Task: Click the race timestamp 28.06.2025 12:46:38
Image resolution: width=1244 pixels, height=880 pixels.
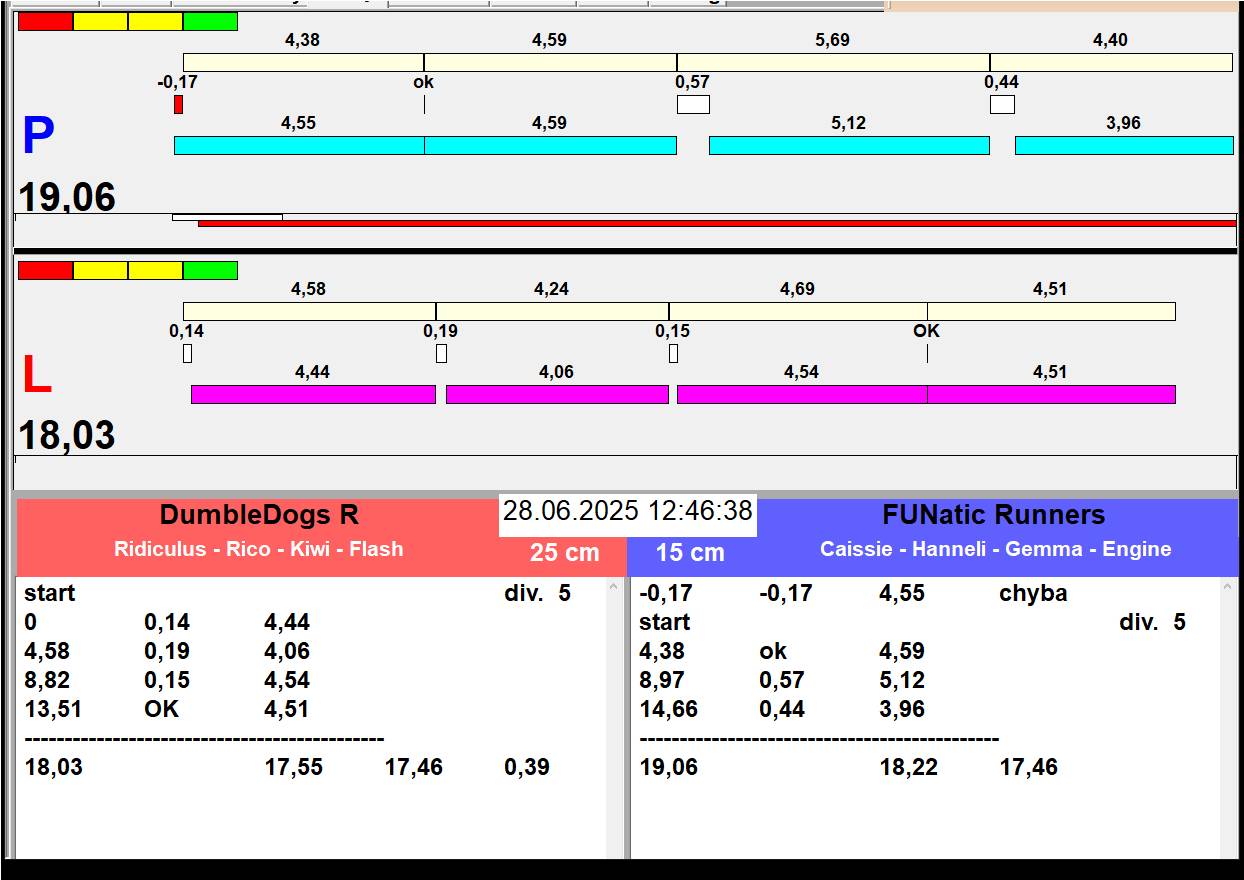Action: [x=627, y=512]
